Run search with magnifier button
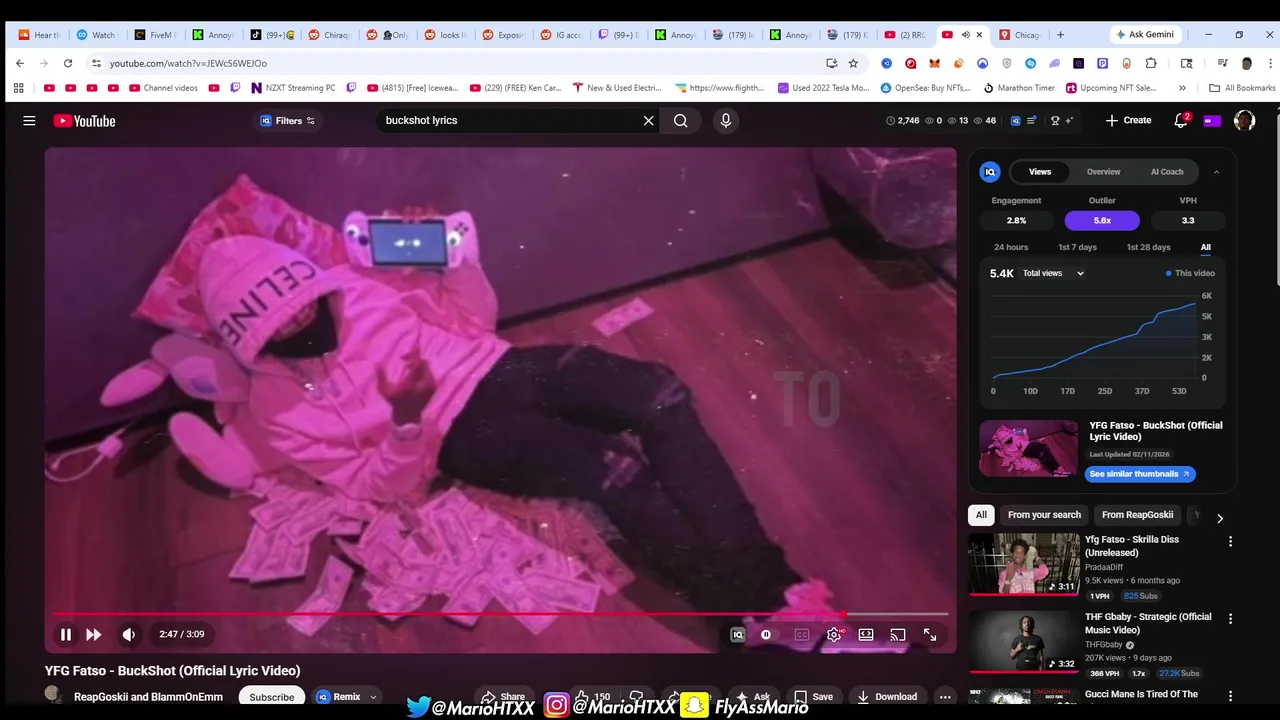 click(681, 121)
